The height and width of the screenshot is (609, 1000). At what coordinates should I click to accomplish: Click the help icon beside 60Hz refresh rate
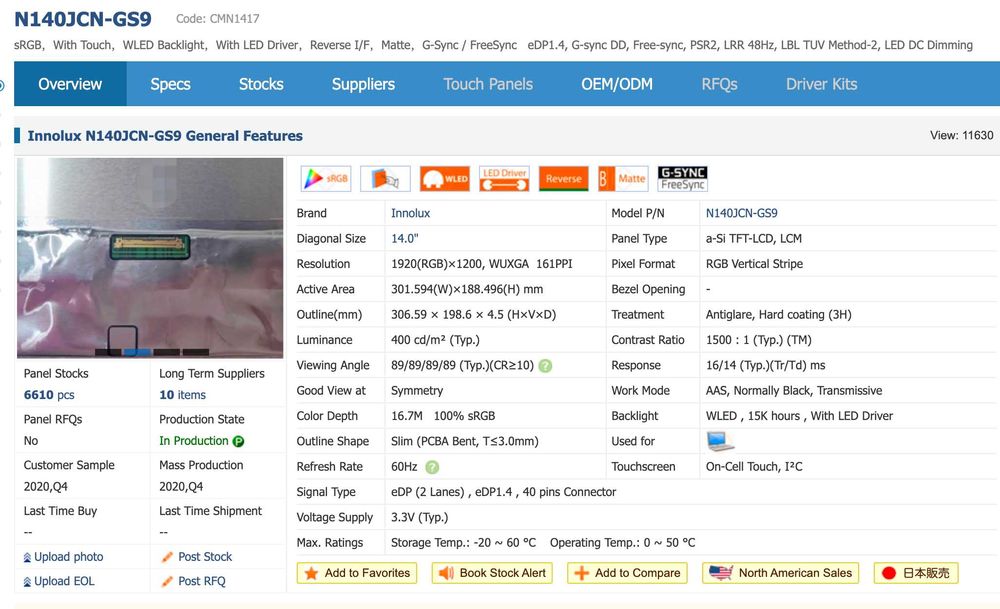(432, 467)
